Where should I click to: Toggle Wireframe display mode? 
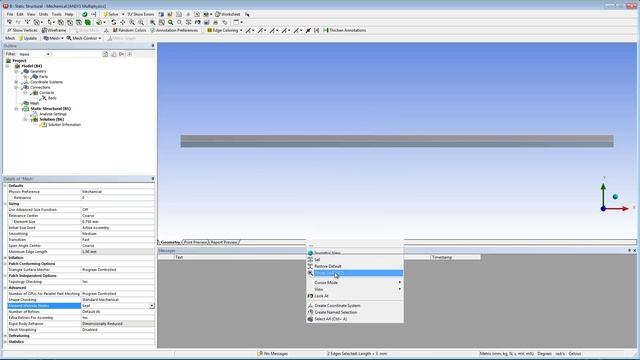[54, 30]
